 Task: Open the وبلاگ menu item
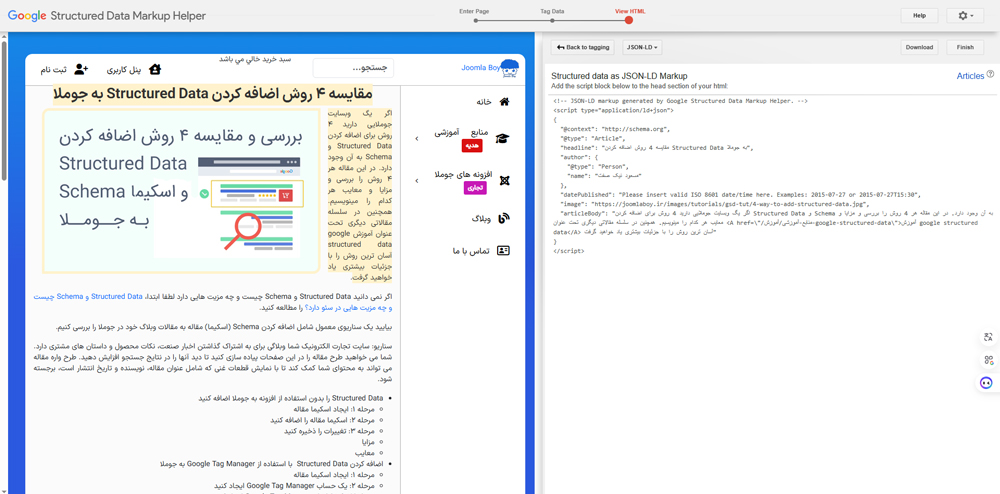(480, 219)
